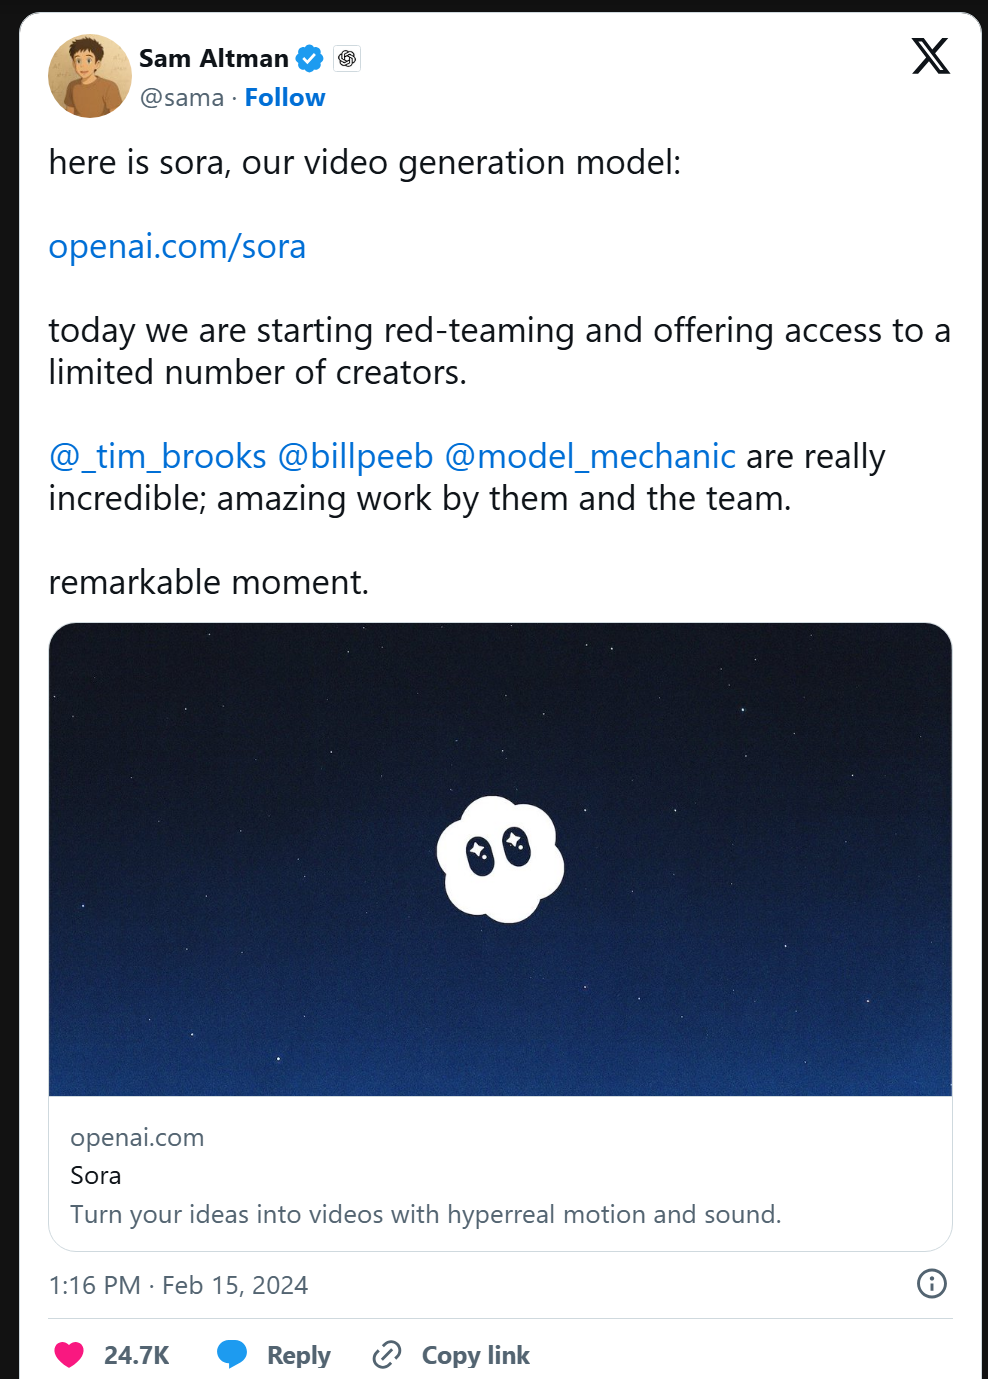The width and height of the screenshot is (988, 1379).
Task: Follow the @sama account
Action: [x=285, y=97]
